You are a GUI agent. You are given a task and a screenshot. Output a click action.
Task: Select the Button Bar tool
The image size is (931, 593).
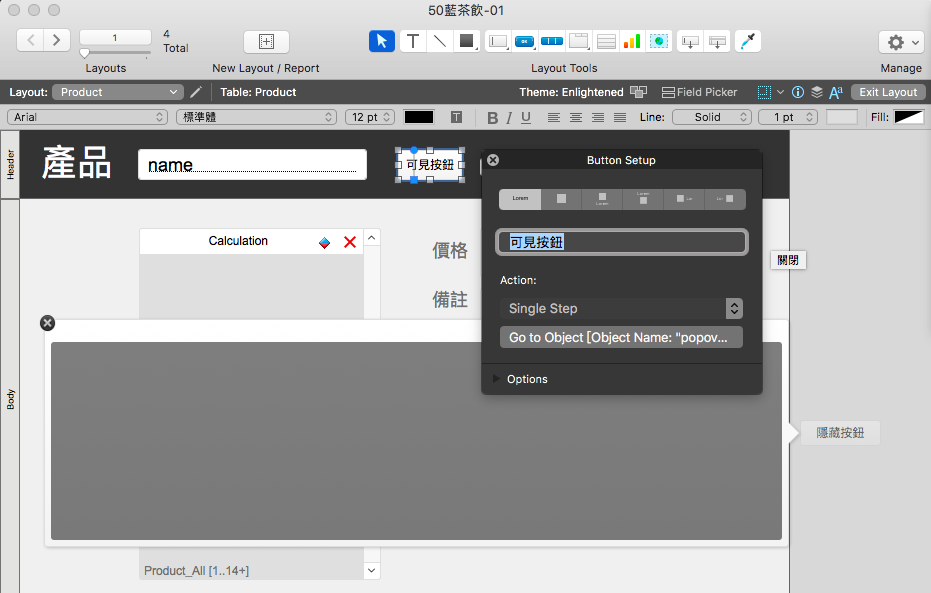click(552, 41)
